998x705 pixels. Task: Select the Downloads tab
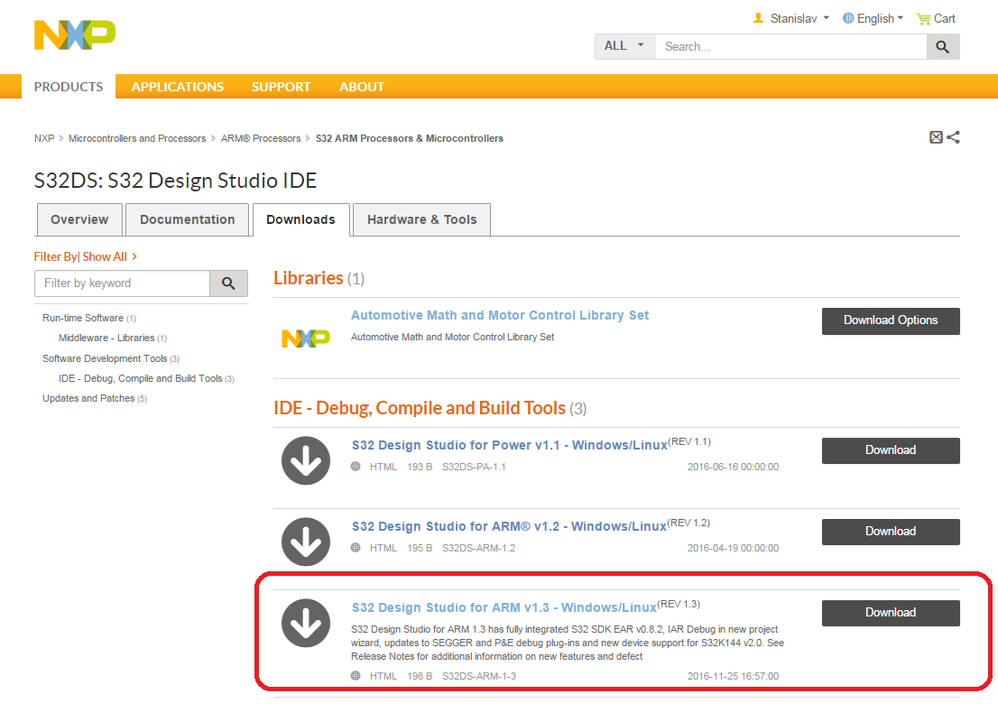(x=300, y=220)
